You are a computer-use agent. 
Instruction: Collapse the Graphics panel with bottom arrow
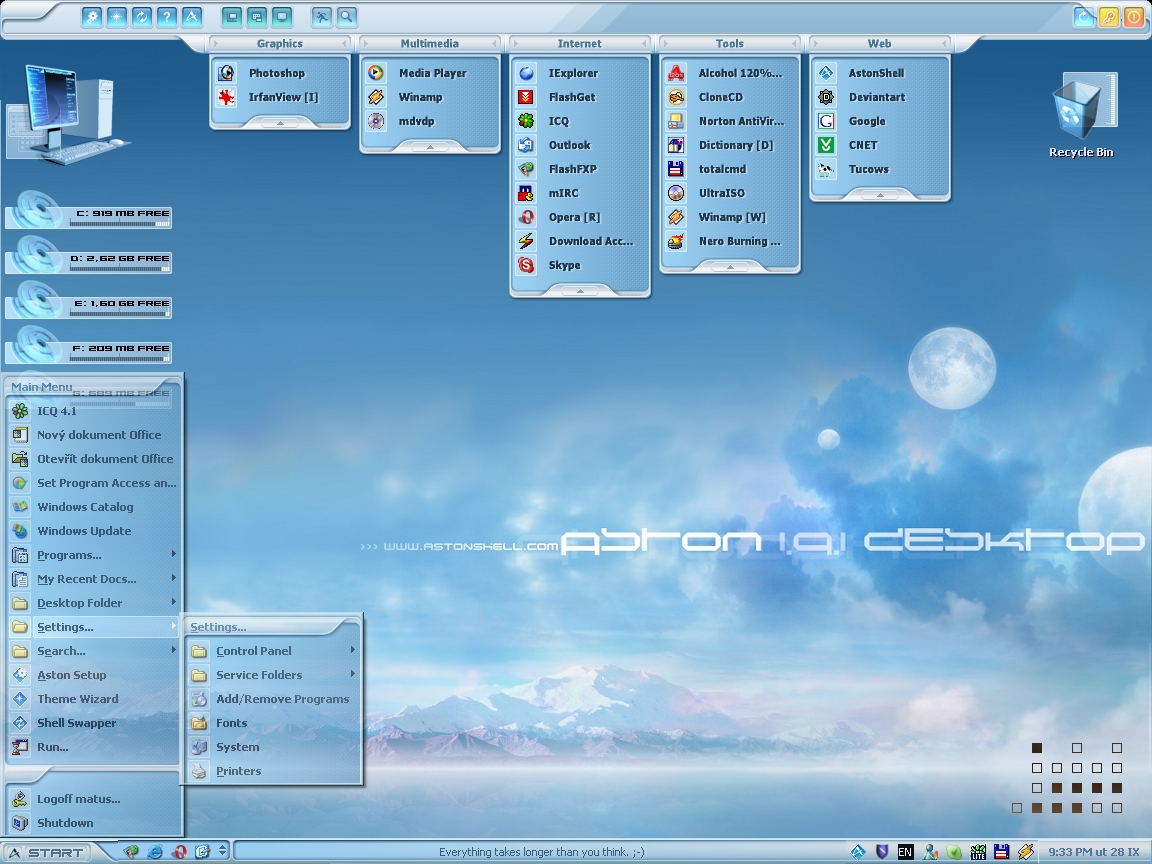click(280, 123)
